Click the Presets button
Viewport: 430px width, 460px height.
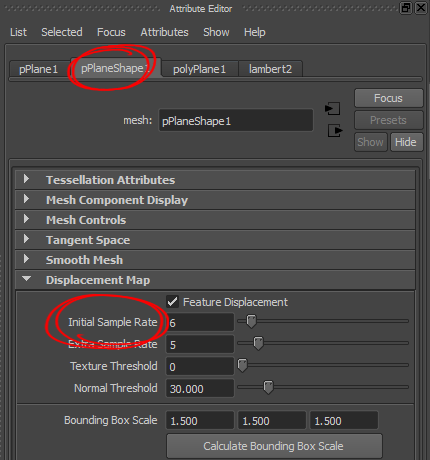click(389, 120)
